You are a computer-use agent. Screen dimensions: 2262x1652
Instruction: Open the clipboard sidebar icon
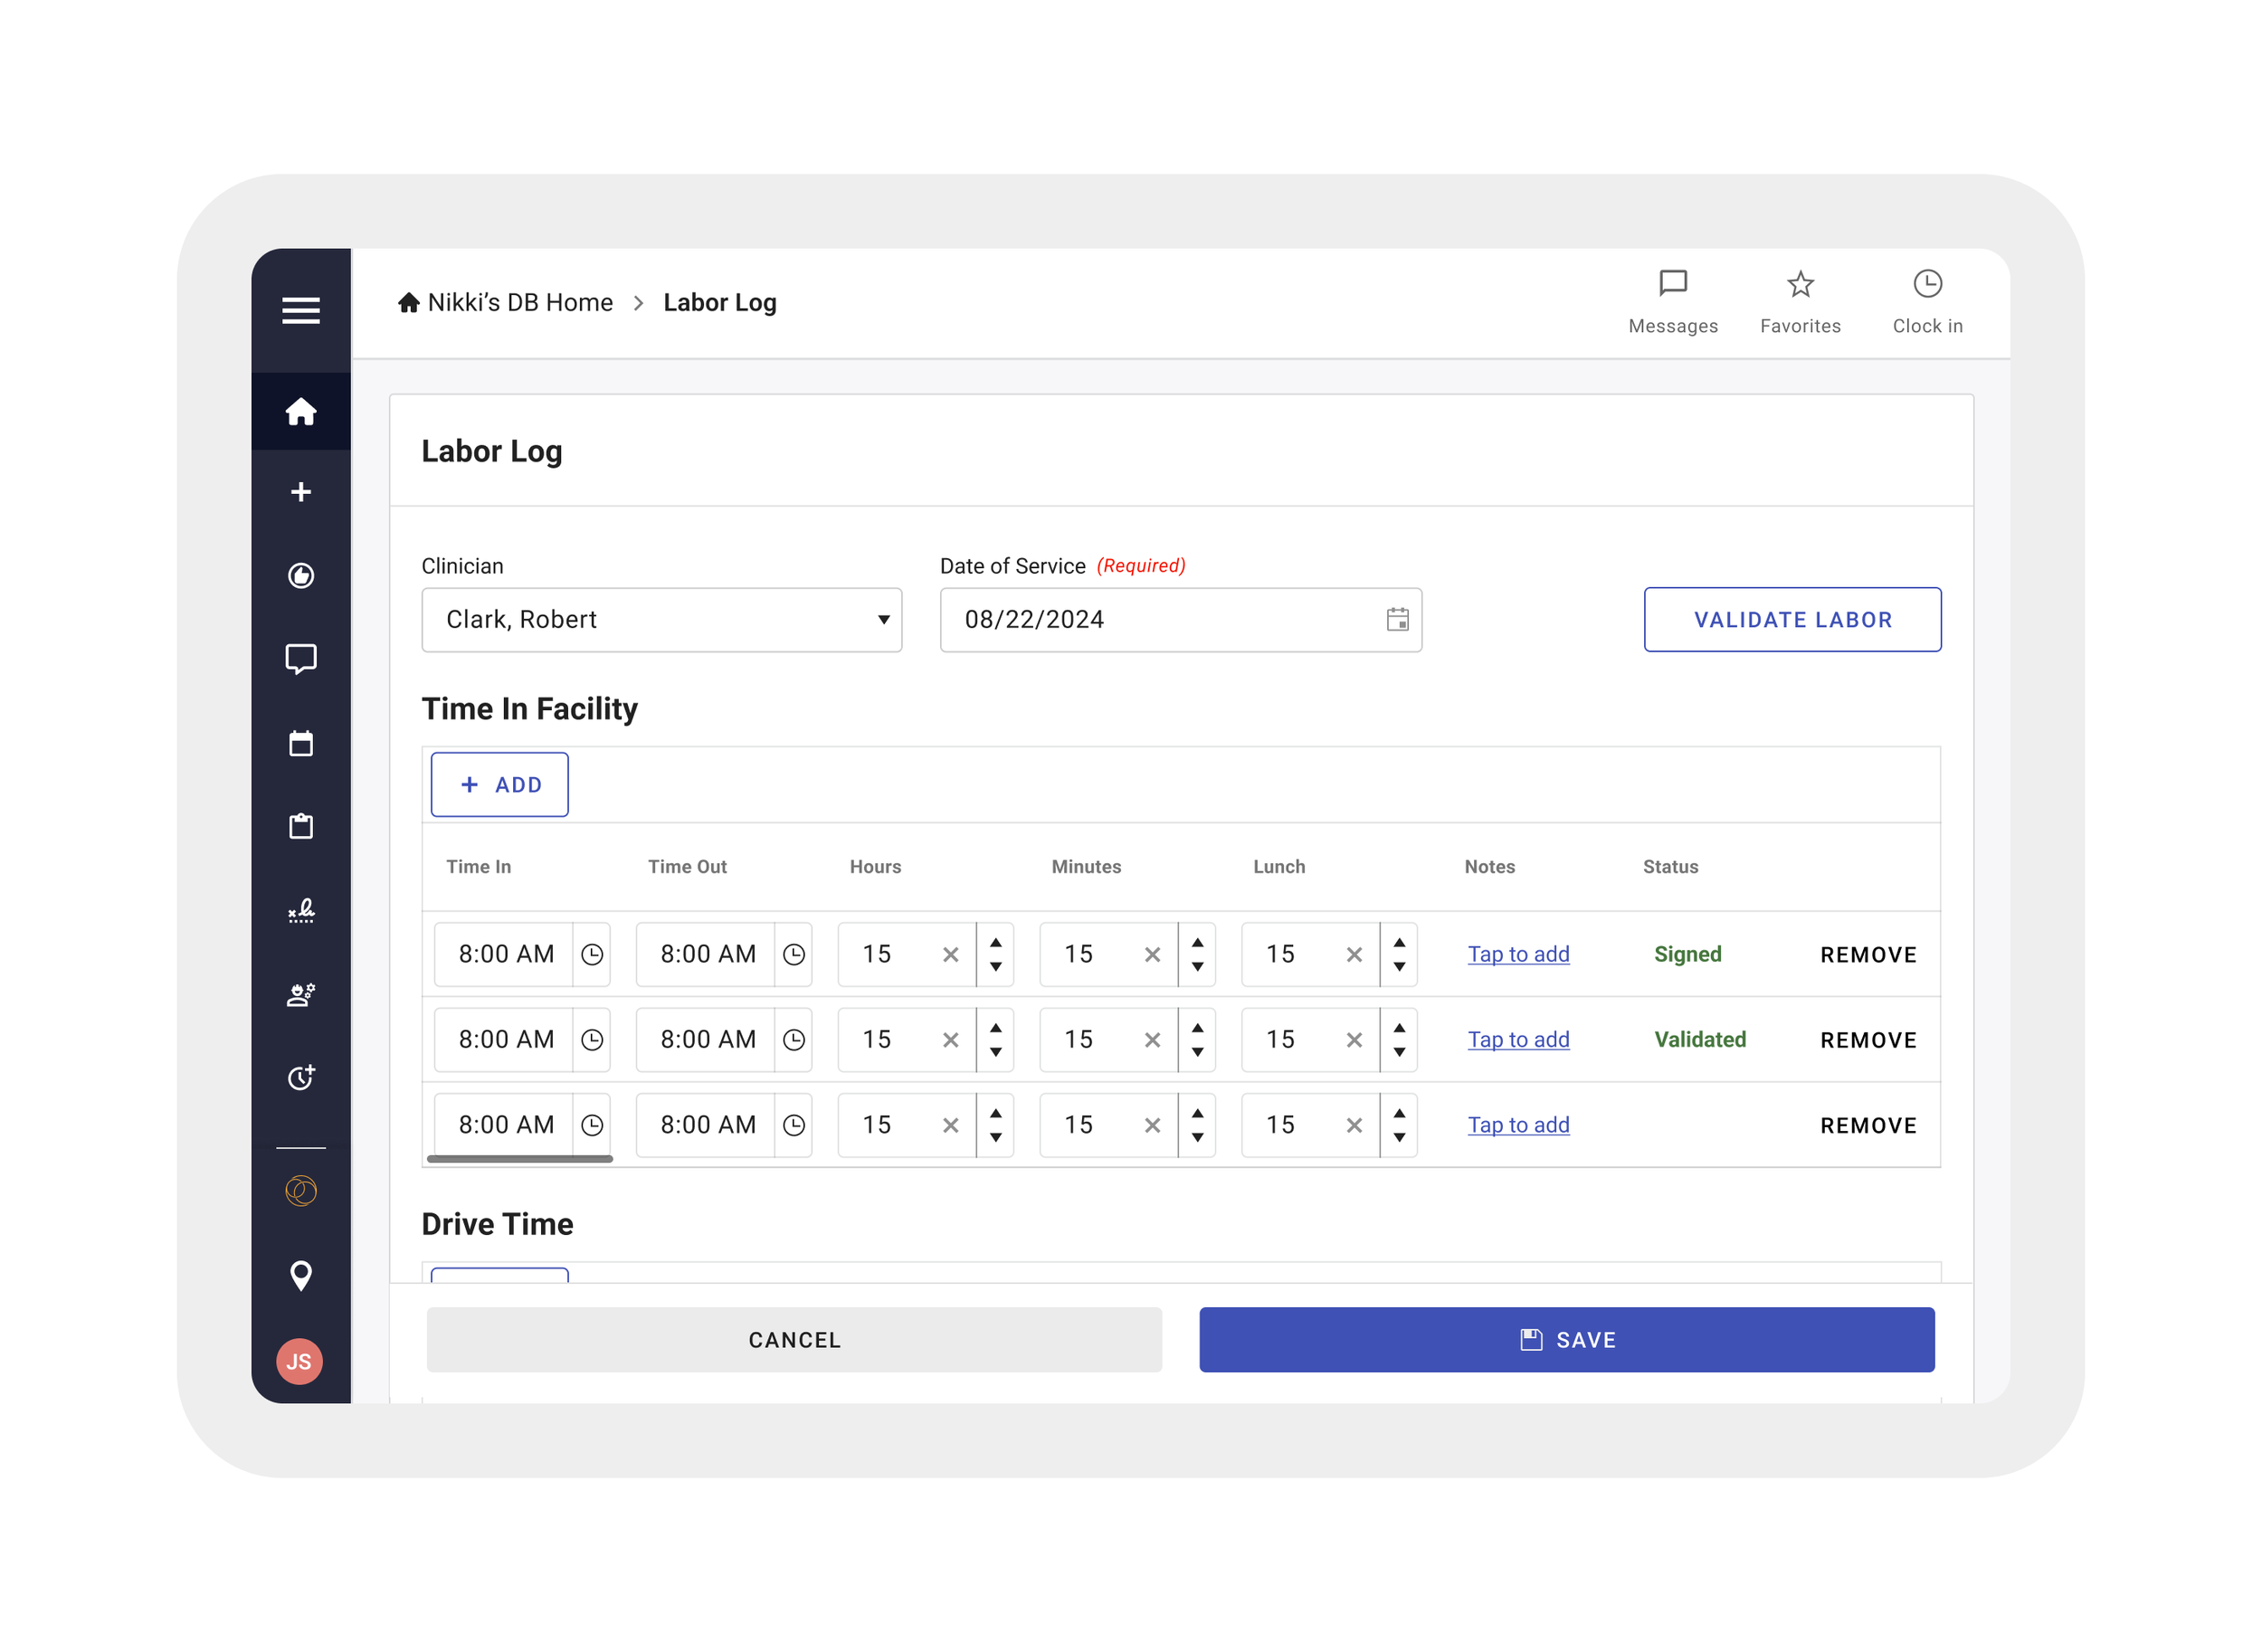click(301, 827)
